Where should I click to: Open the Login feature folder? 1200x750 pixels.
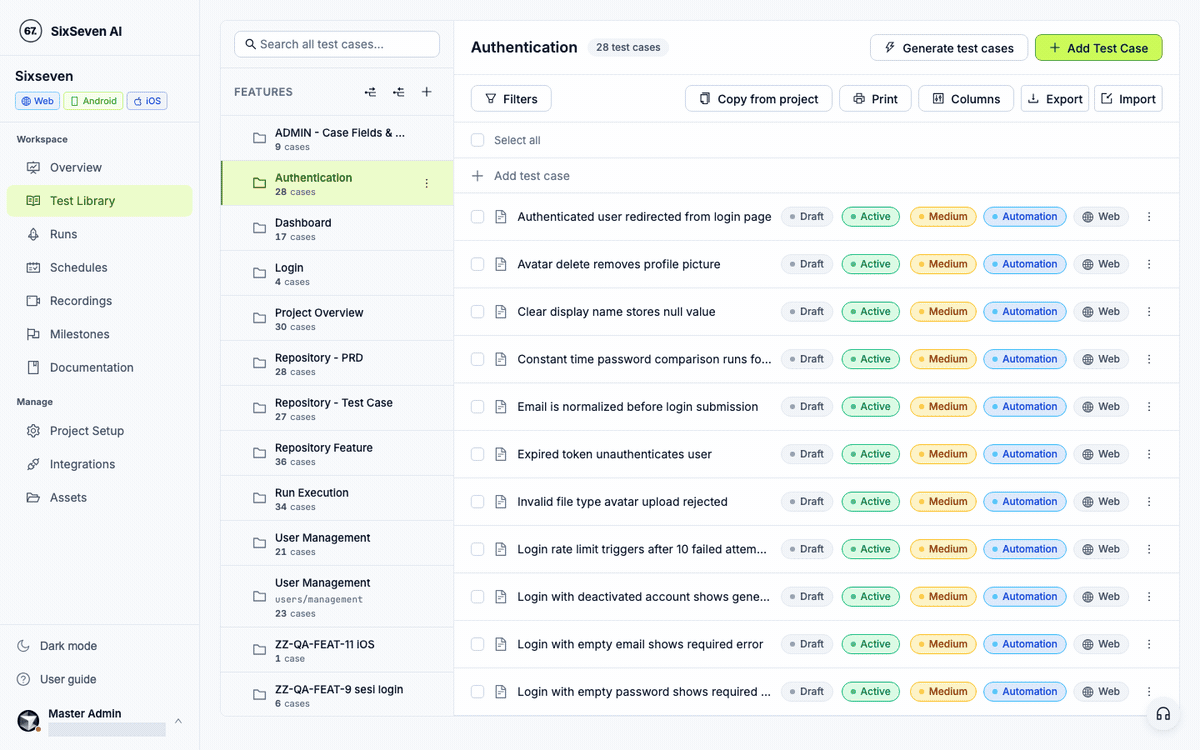click(337, 273)
